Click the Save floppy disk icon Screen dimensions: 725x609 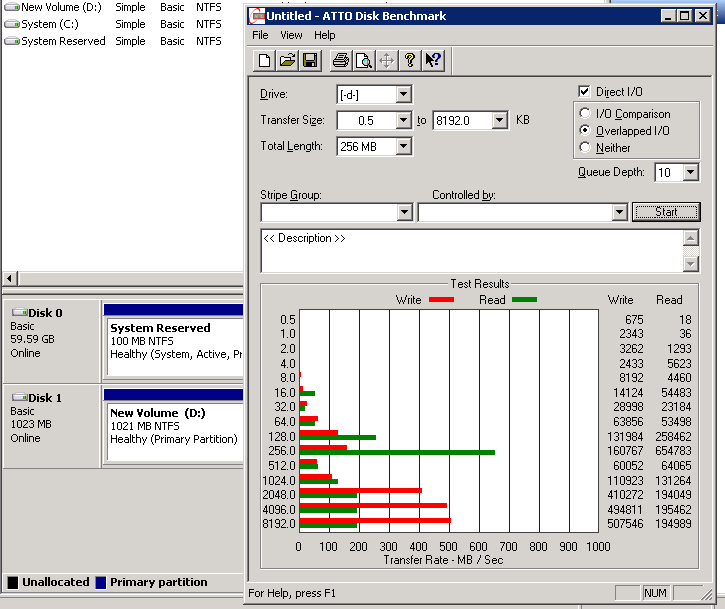coord(310,61)
